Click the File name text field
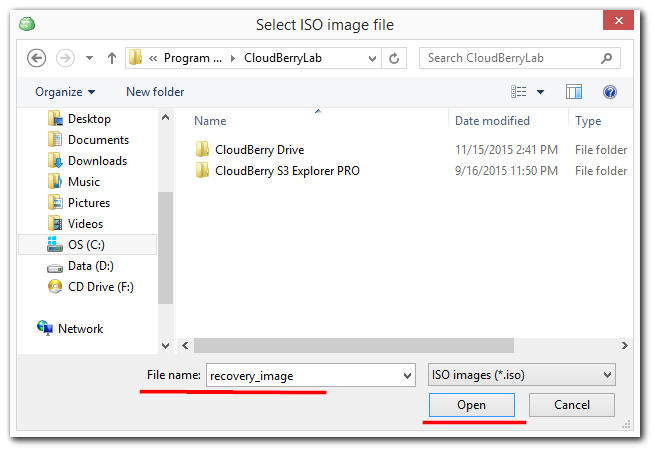 (304, 375)
